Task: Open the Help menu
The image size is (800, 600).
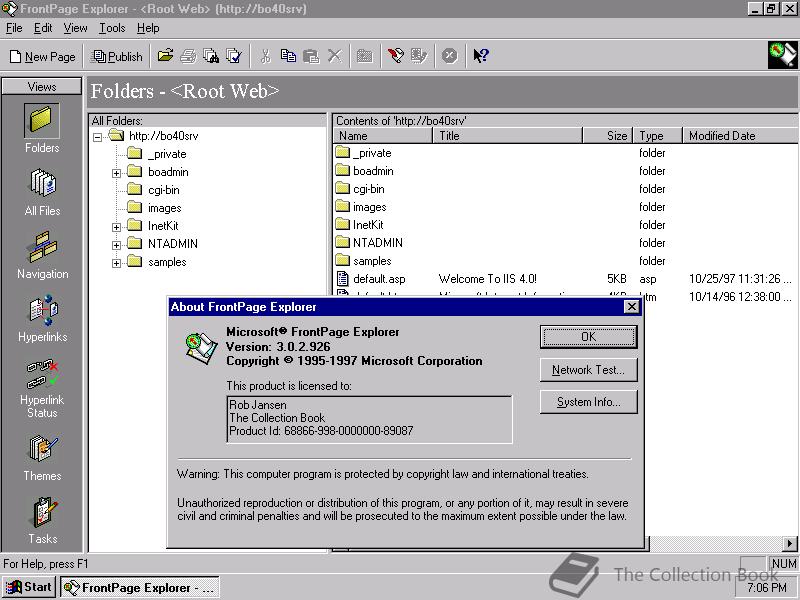Action: pos(148,28)
